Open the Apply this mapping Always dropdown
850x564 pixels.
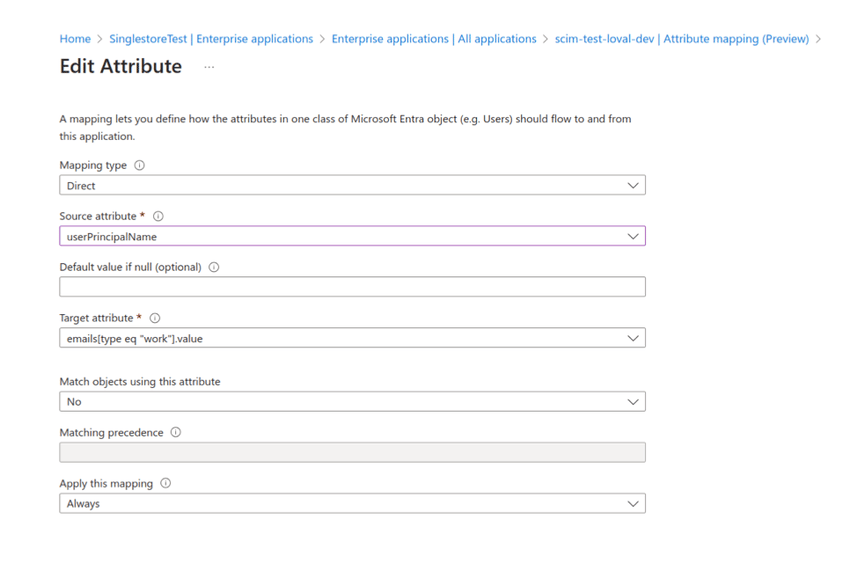click(352, 504)
